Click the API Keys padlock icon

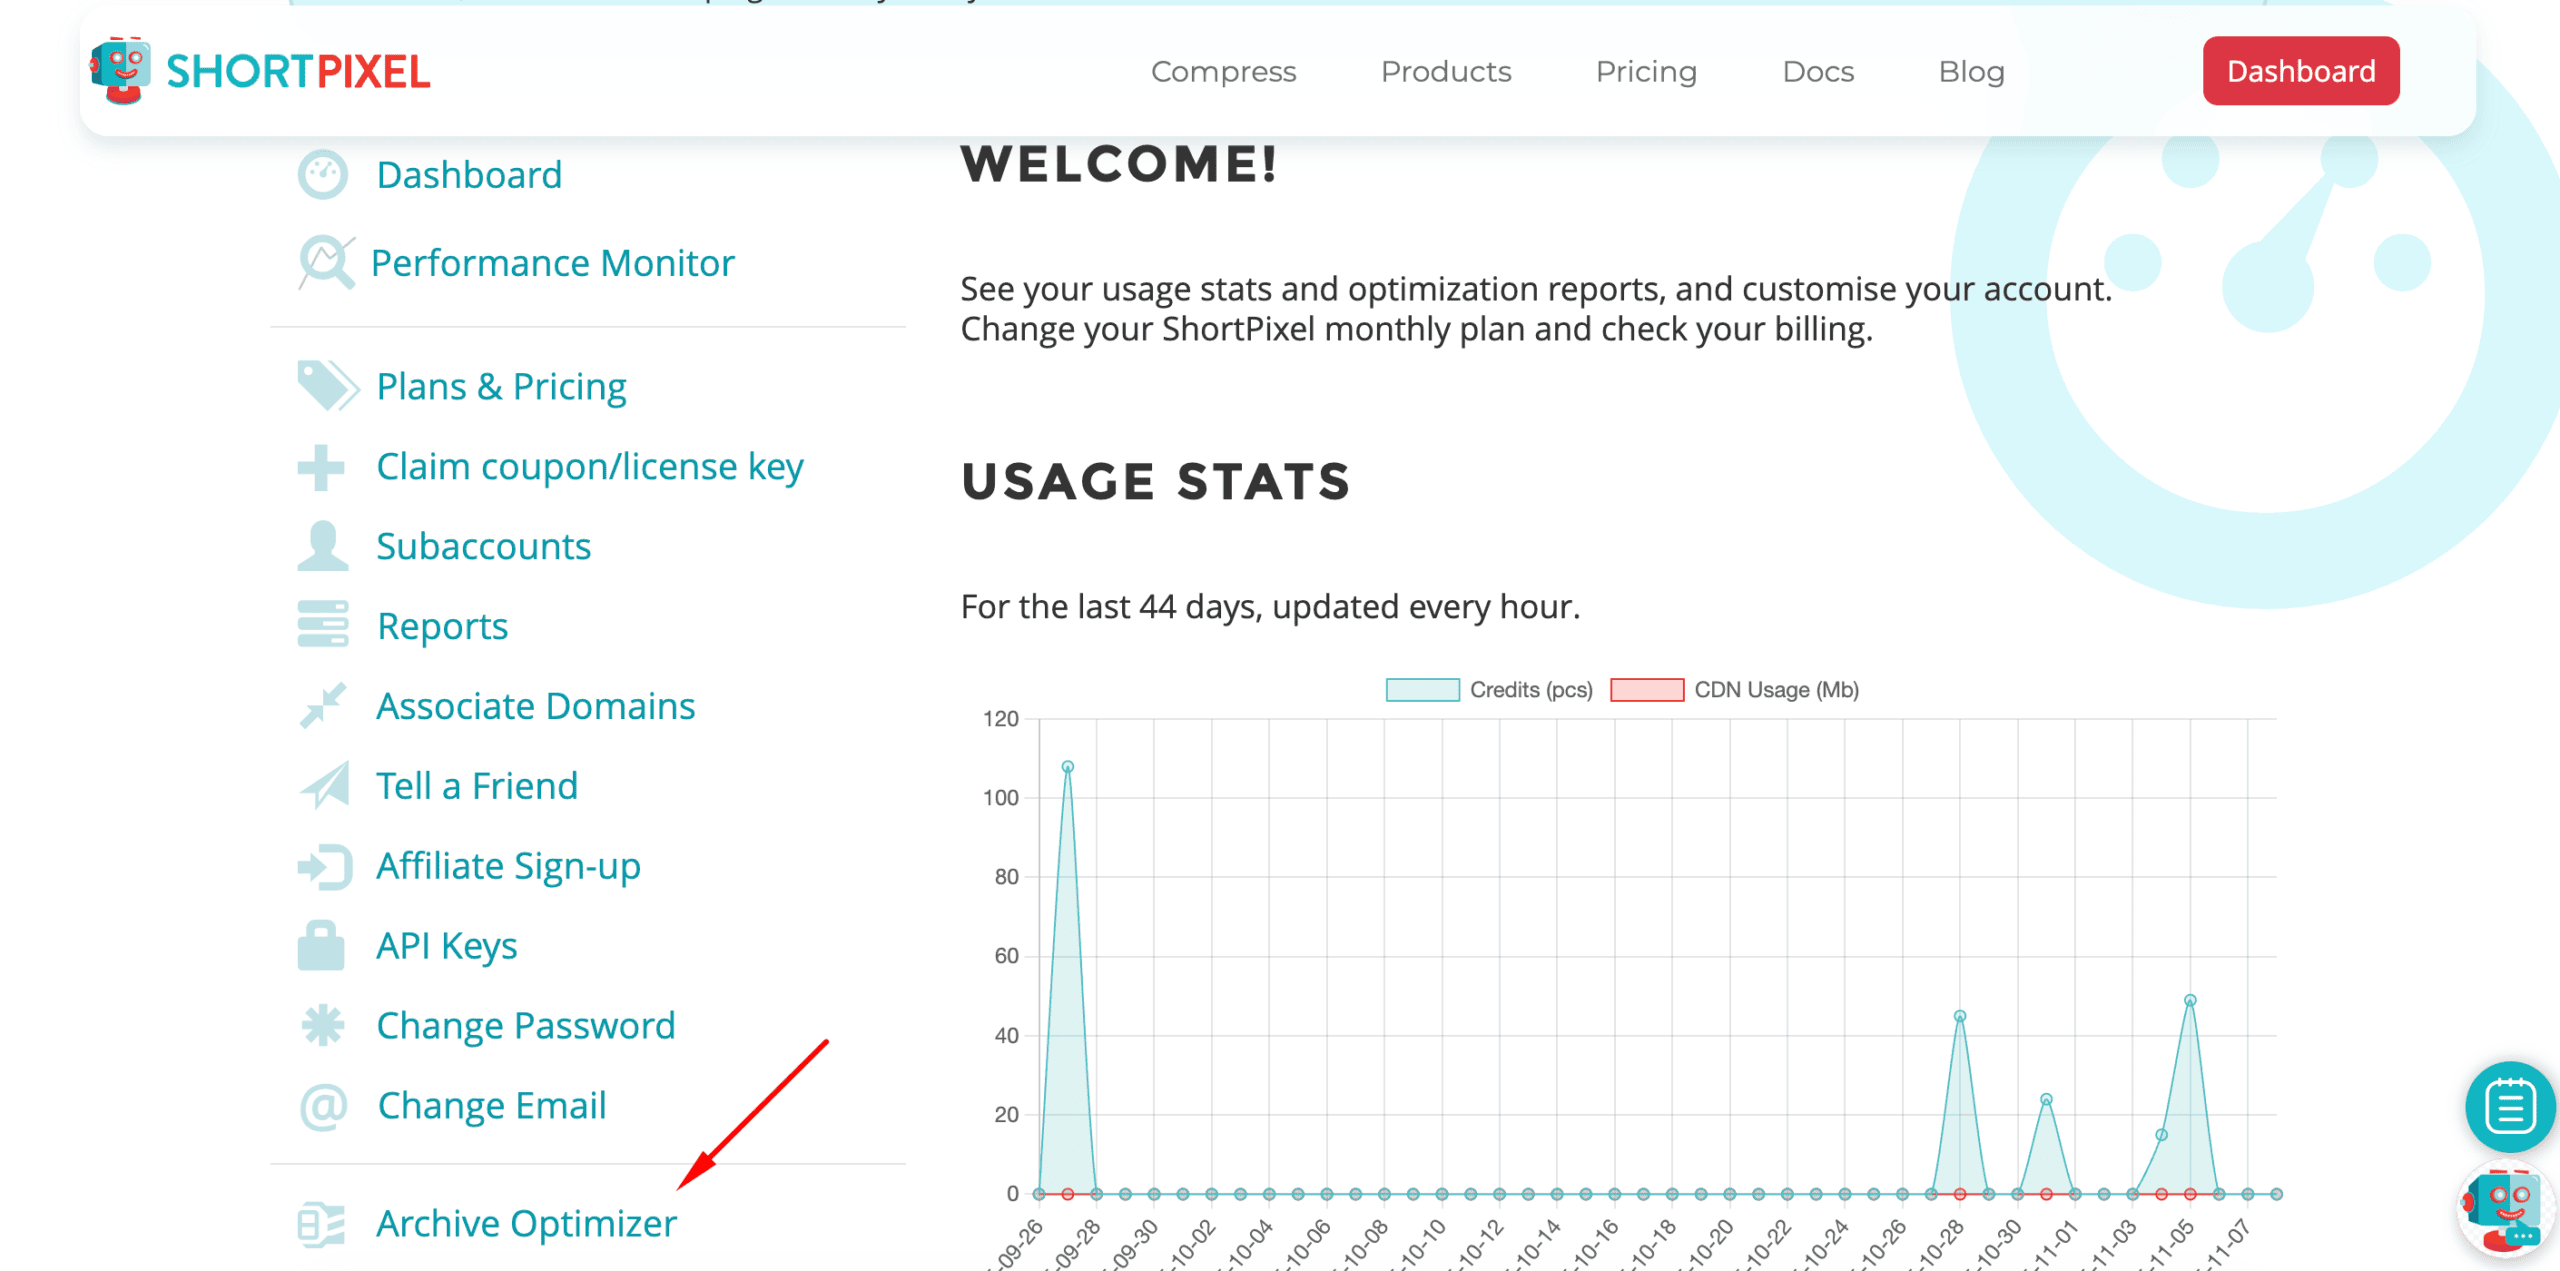322,944
